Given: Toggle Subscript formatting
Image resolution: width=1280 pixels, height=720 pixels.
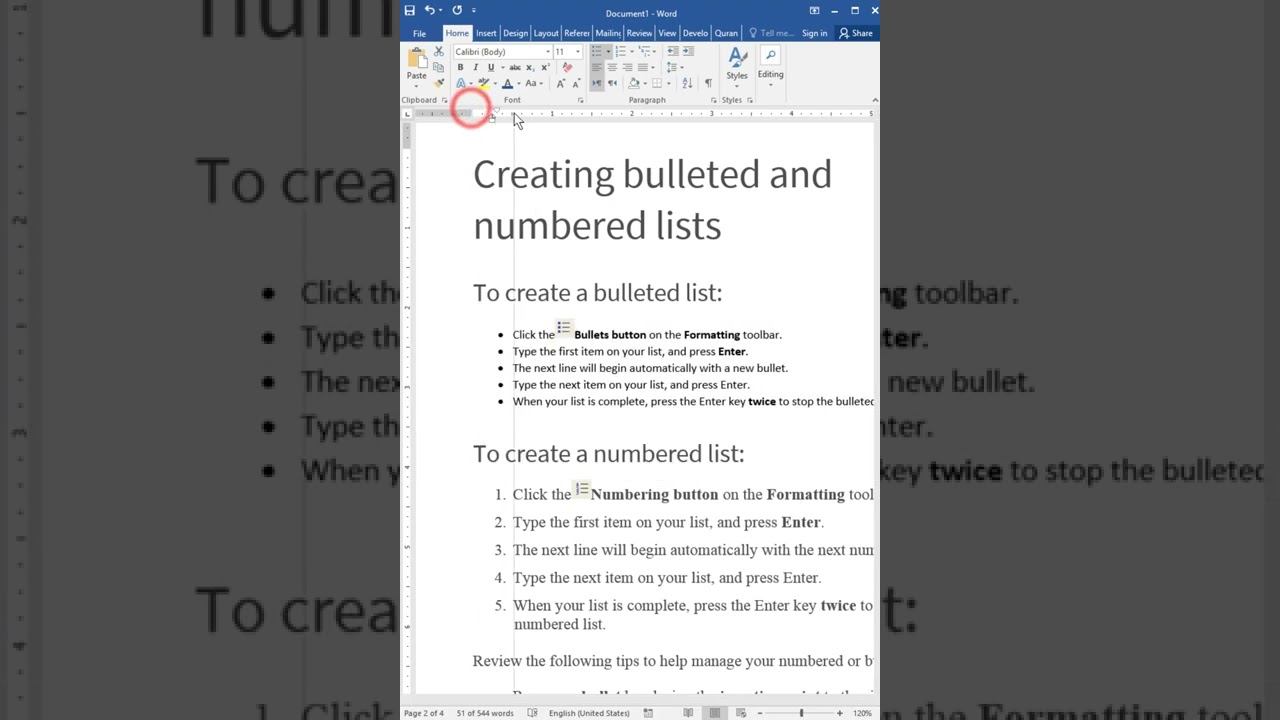Looking at the screenshot, I should pos(530,67).
